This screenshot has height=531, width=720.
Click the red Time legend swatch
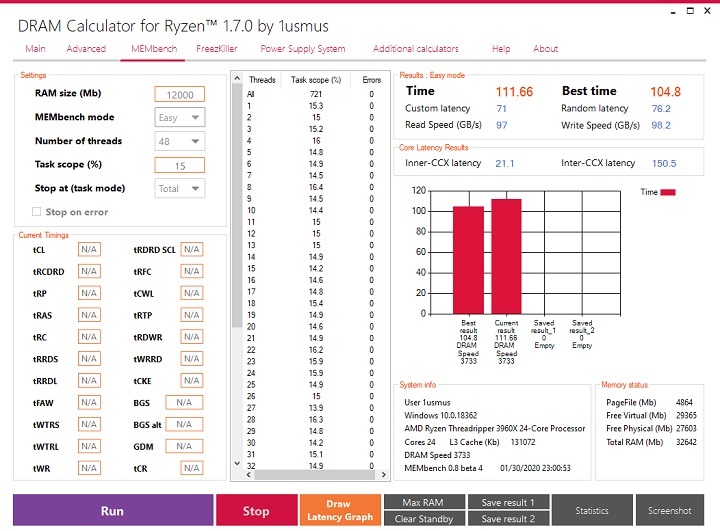click(x=668, y=192)
